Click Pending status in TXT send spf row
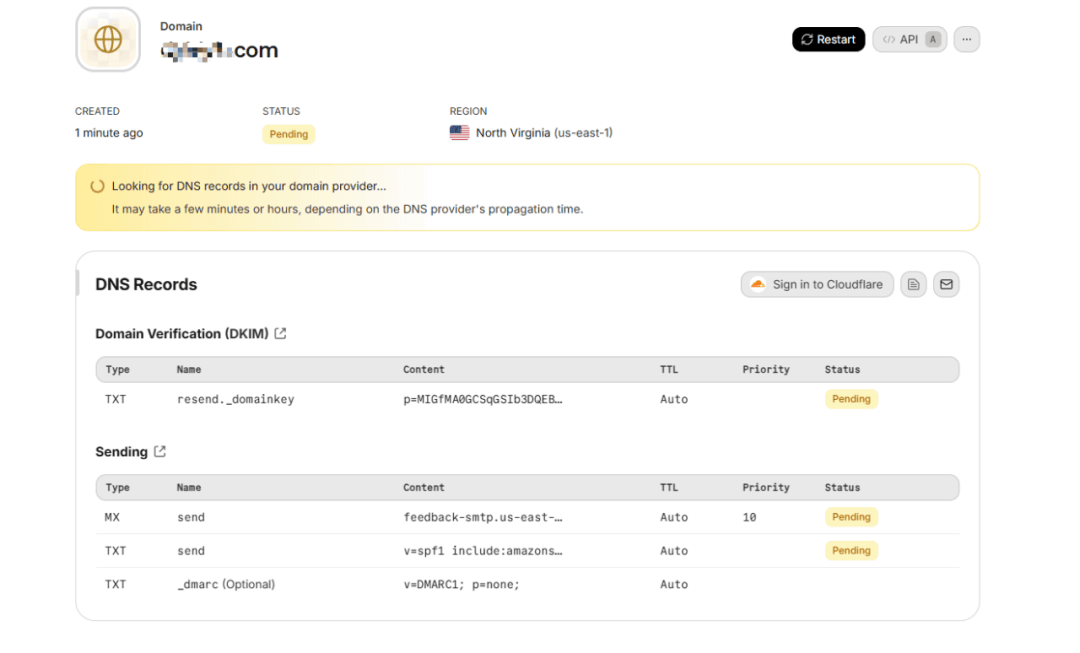1080x653 pixels. point(851,550)
